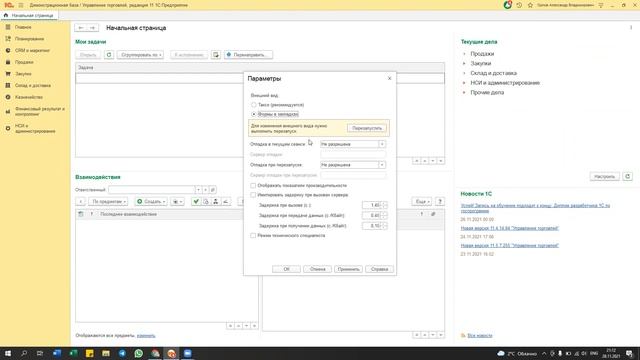Open Отладка при перезапуске dropdown
The width and height of the screenshot is (640, 360).
tap(382, 165)
